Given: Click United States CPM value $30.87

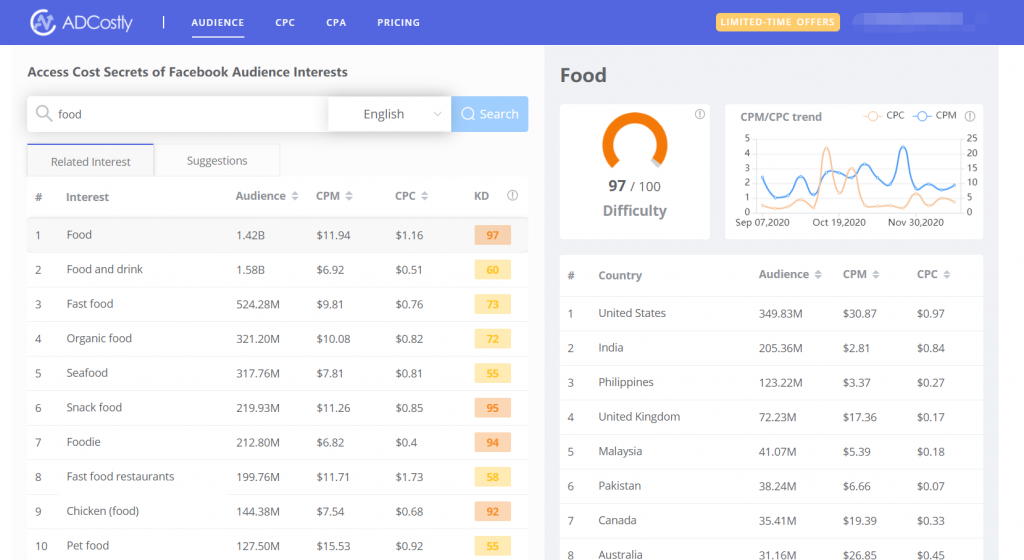Looking at the screenshot, I should 859,313.
